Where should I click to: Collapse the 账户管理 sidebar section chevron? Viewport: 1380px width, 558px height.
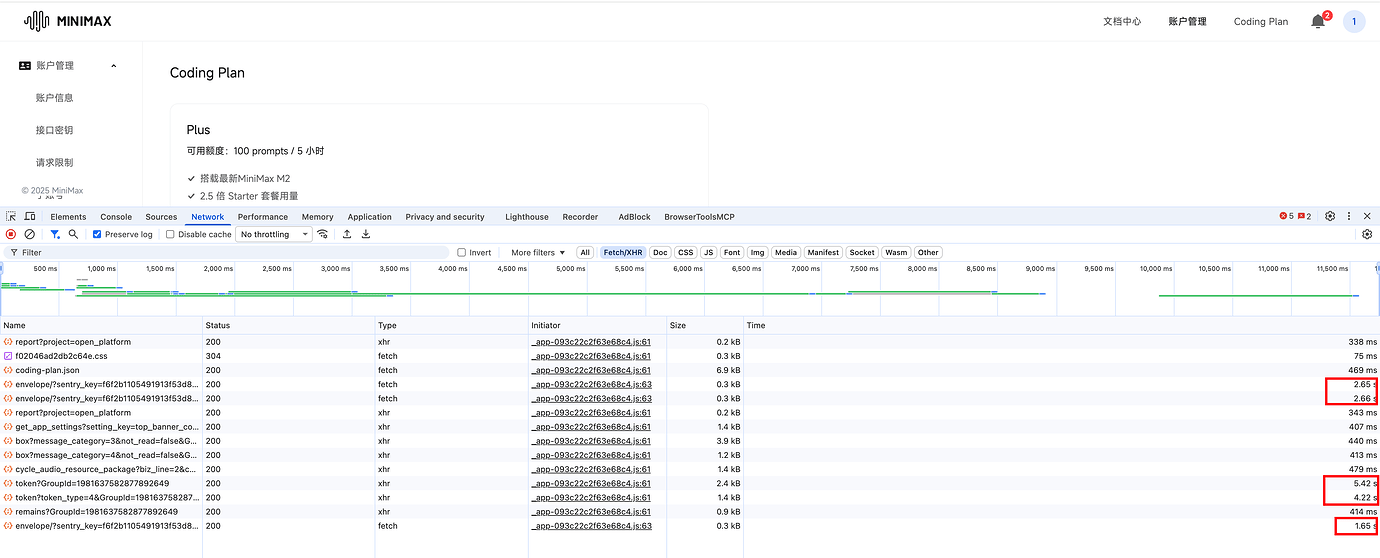click(114, 65)
